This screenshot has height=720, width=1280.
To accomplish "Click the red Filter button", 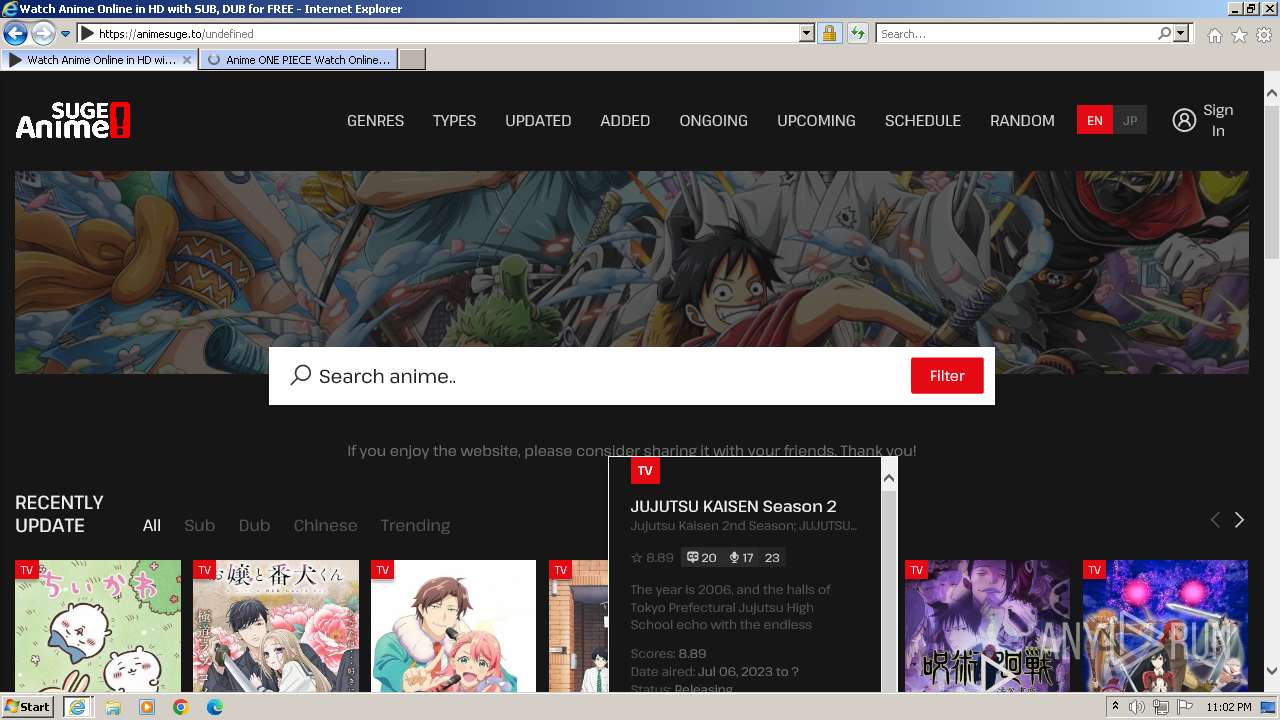I will tap(947, 376).
